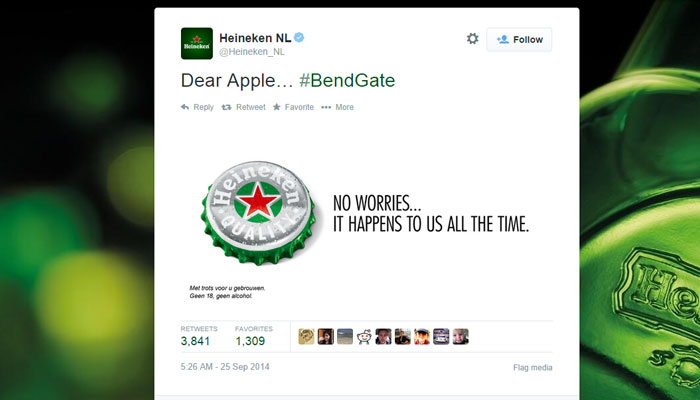Open the #BendGate hashtag link
The width and height of the screenshot is (700, 400).
(x=347, y=80)
